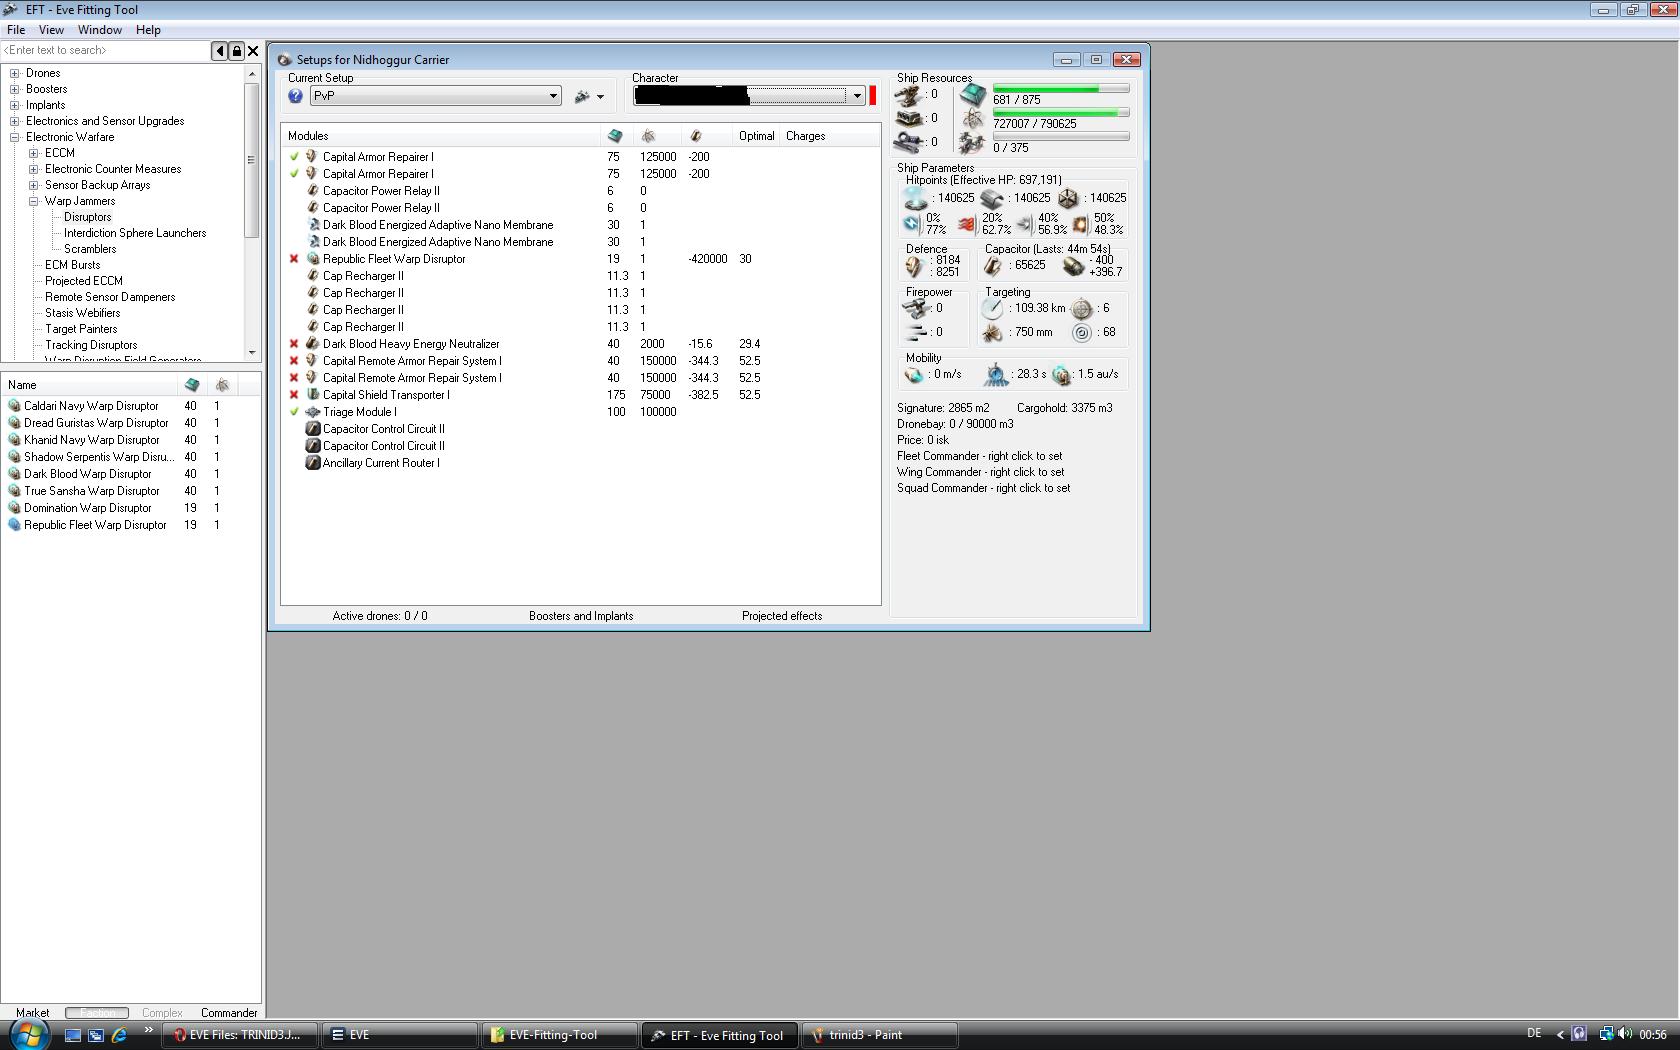
Task: Expand the Drones tree node
Action: 15,73
